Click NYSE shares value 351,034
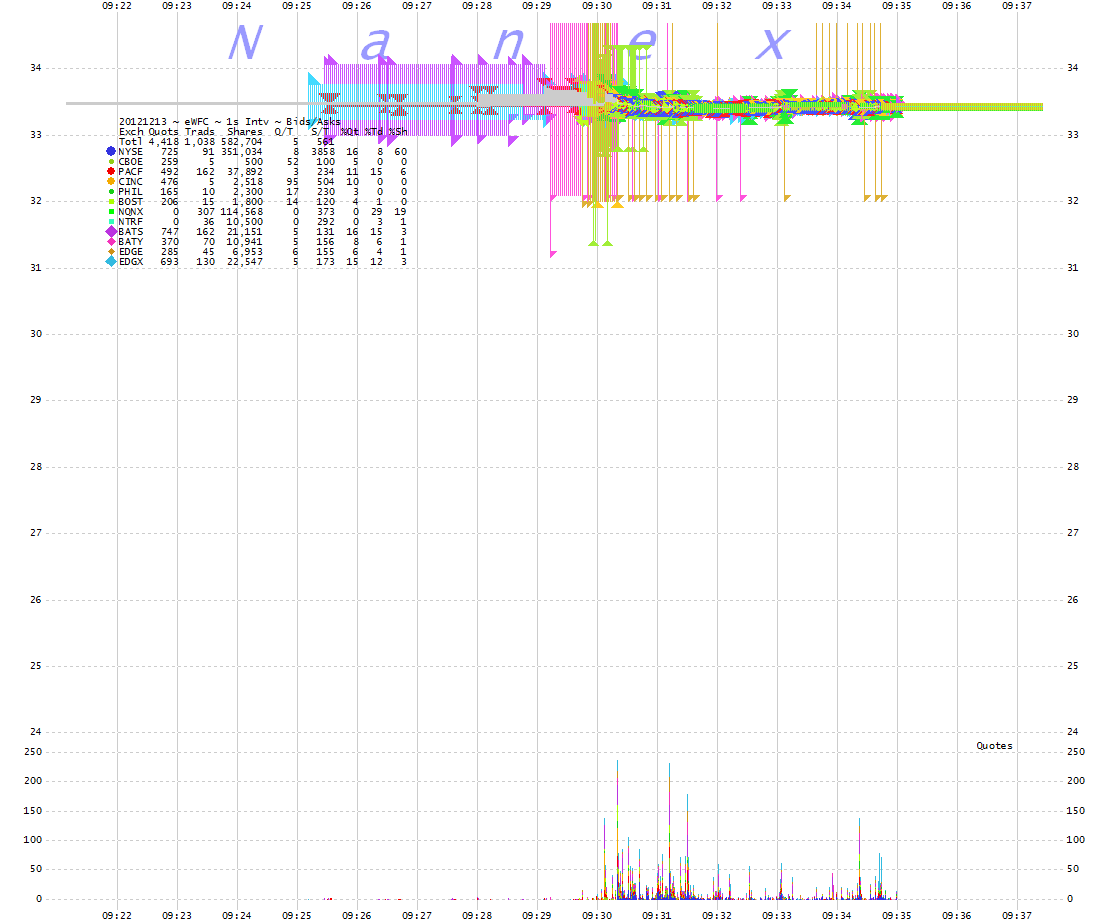Viewport: 1109px width, 922px height. click(242, 151)
